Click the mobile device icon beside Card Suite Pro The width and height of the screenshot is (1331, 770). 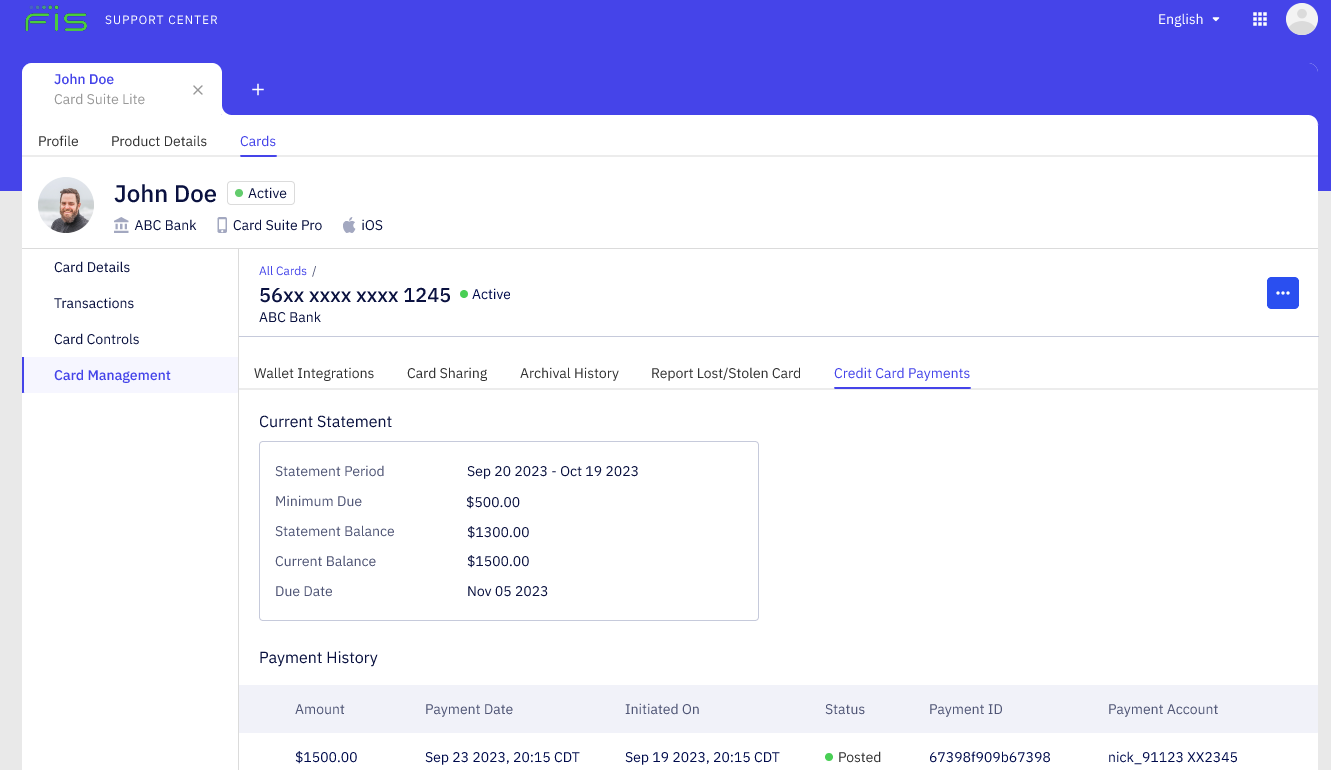221,225
